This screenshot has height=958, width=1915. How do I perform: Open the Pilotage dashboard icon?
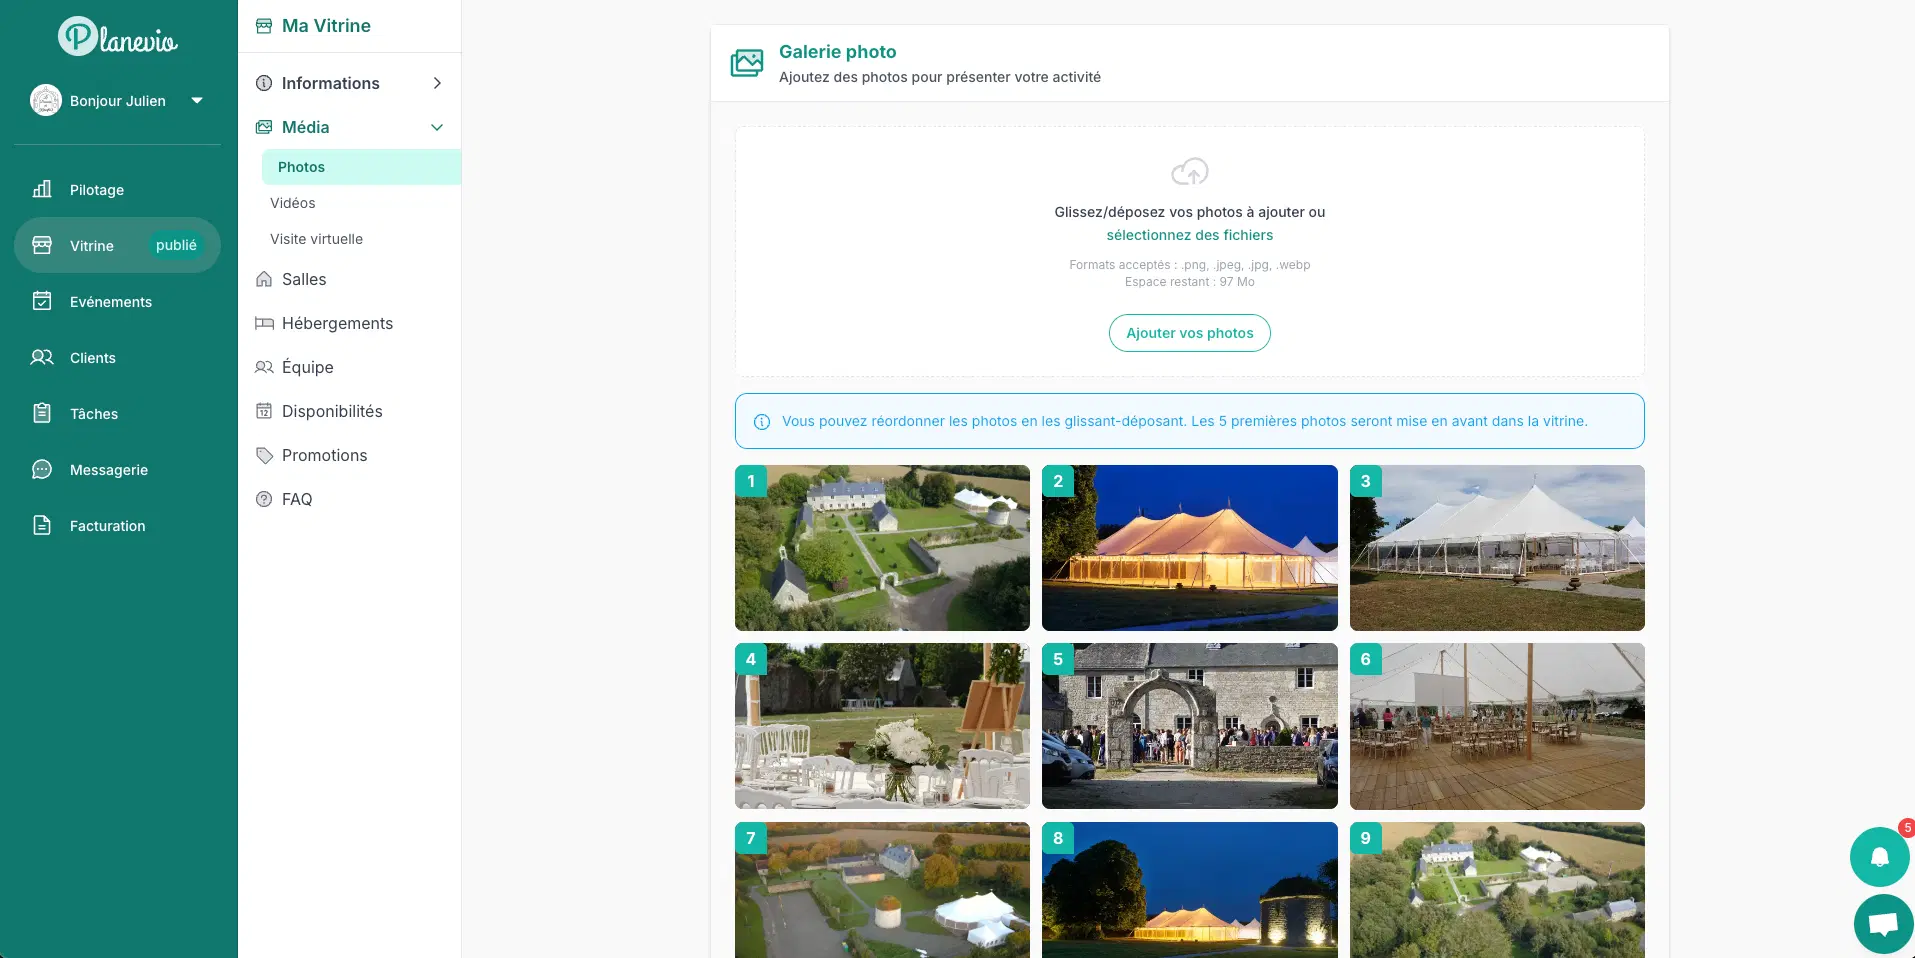pyautogui.click(x=42, y=190)
